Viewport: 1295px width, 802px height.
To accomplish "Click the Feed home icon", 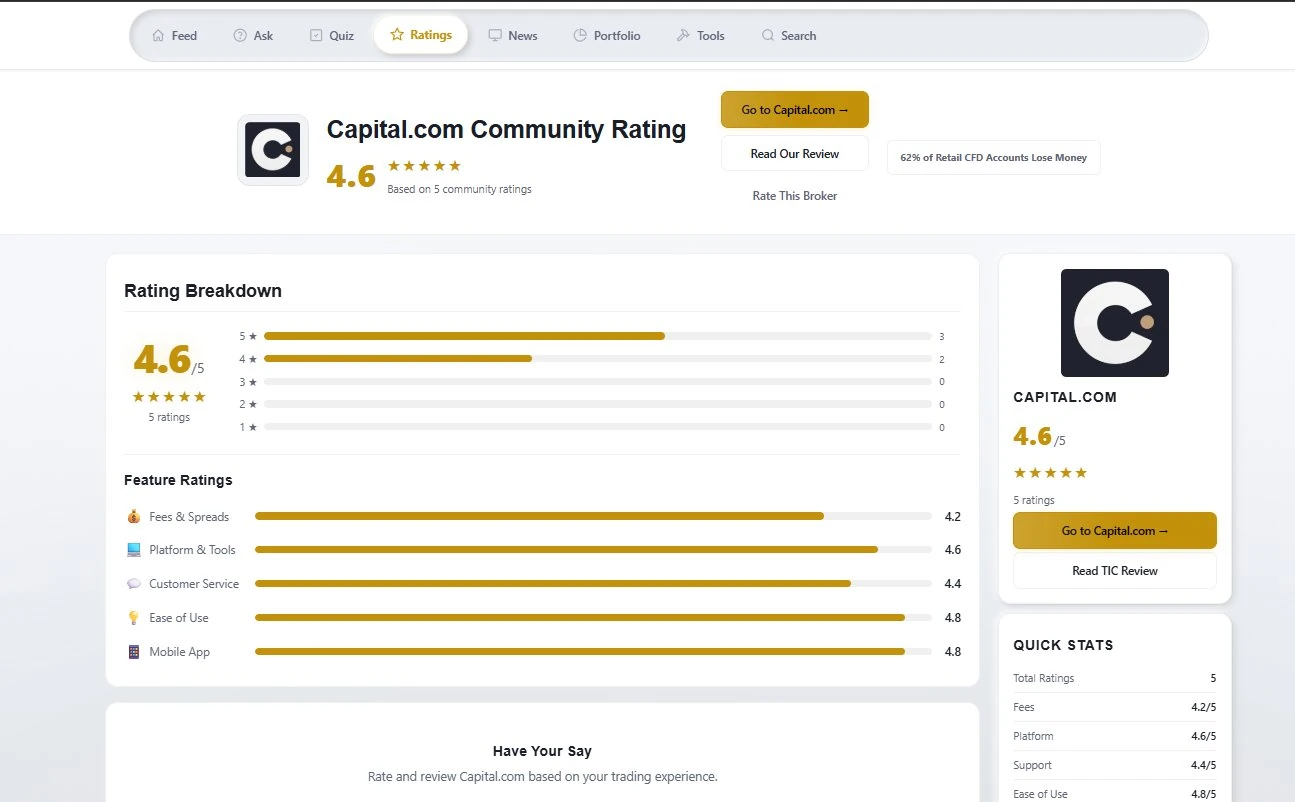I will coord(158,36).
